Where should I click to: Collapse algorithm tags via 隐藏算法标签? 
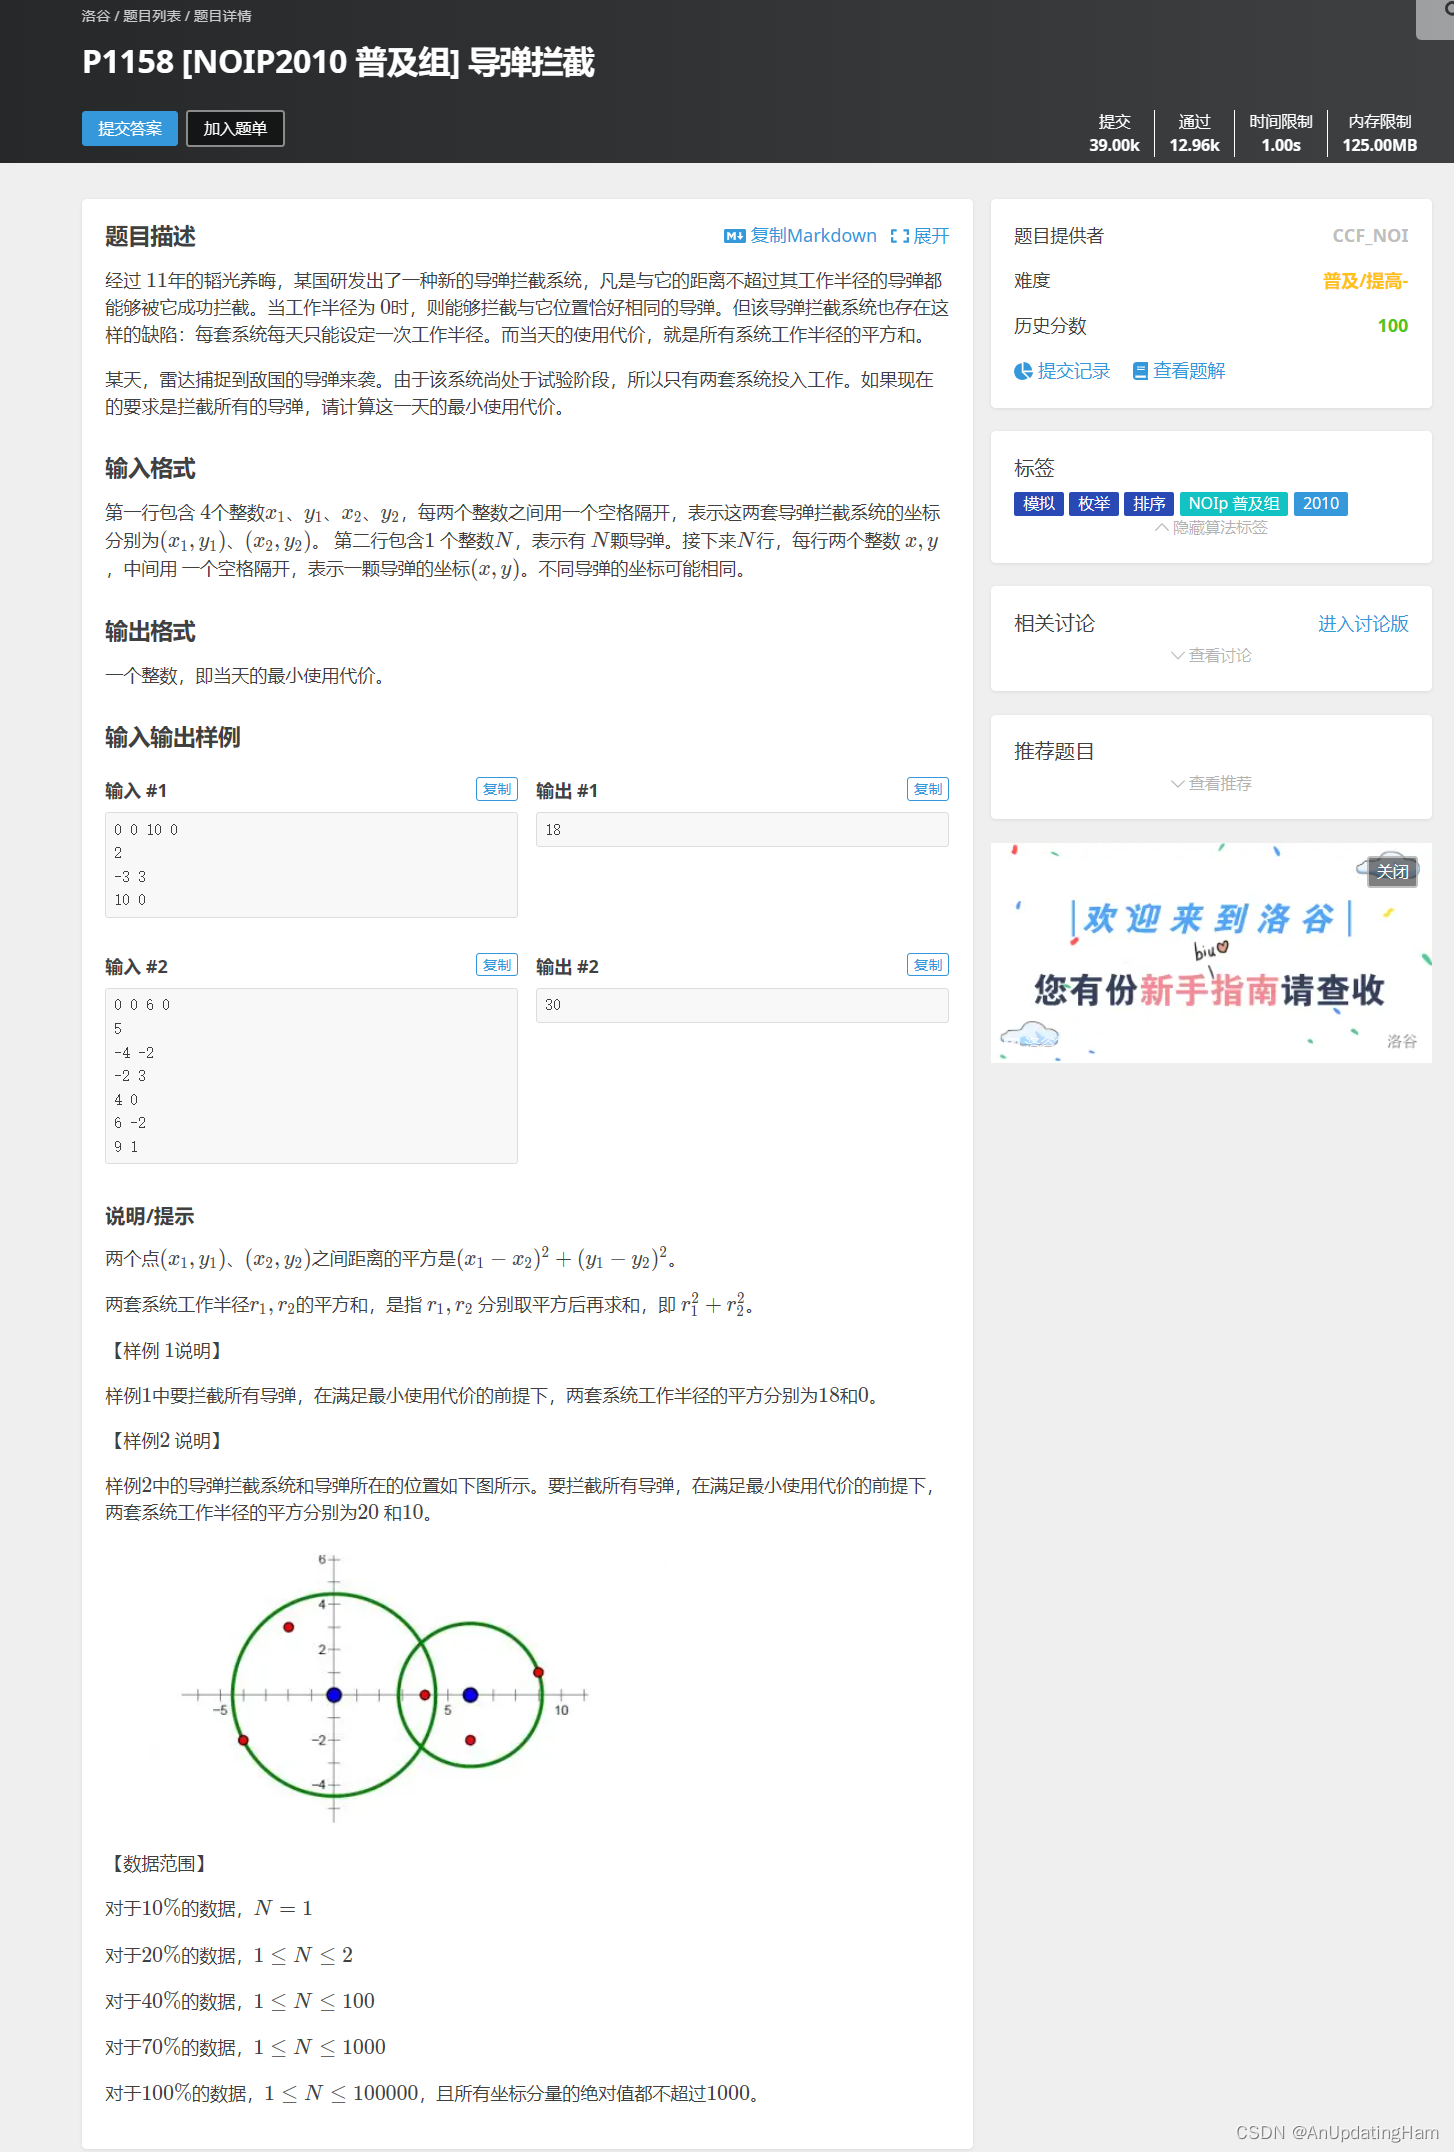pyautogui.click(x=1211, y=528)
